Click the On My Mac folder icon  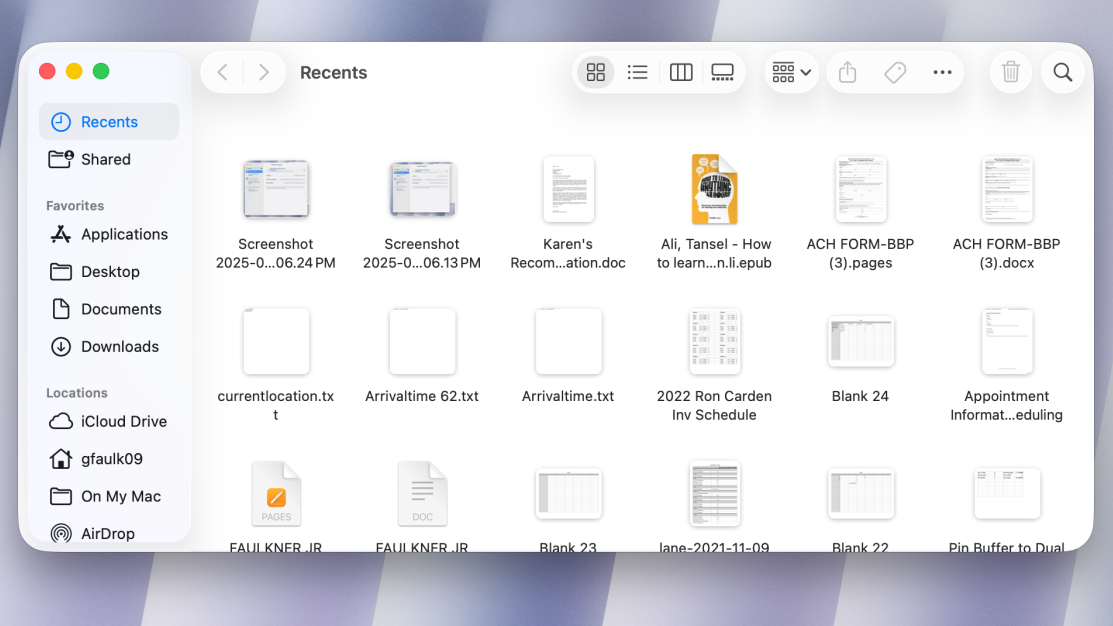tap(61, 497)
